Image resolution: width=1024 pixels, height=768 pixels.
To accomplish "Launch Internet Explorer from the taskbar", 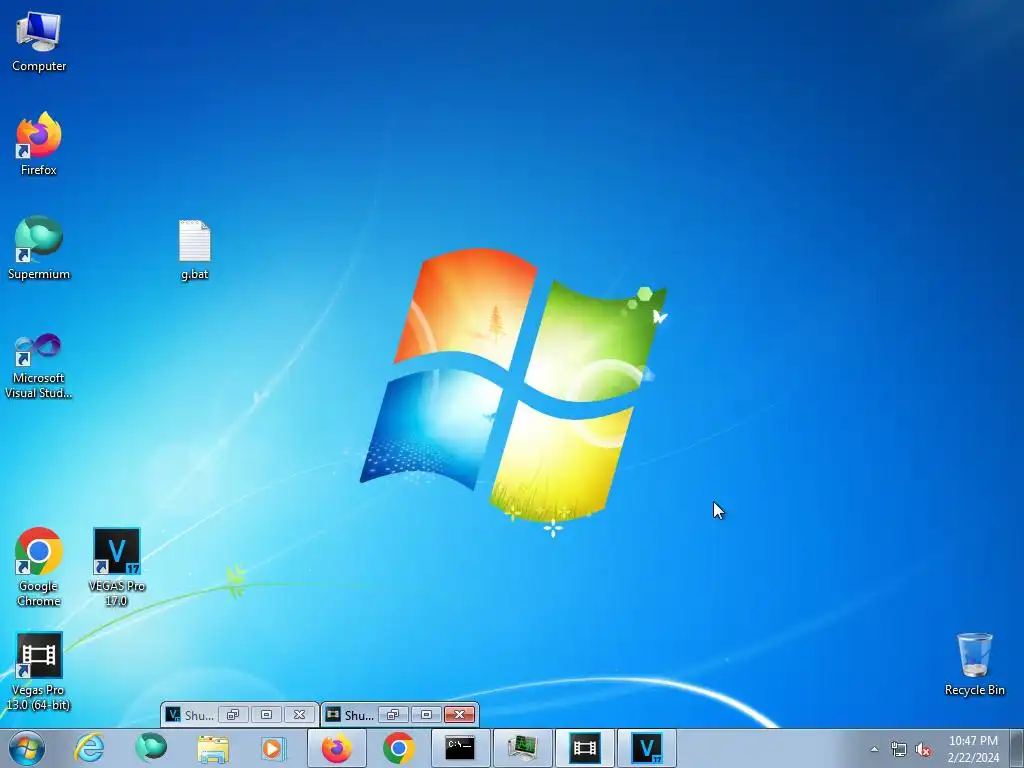I will (89, 748).
